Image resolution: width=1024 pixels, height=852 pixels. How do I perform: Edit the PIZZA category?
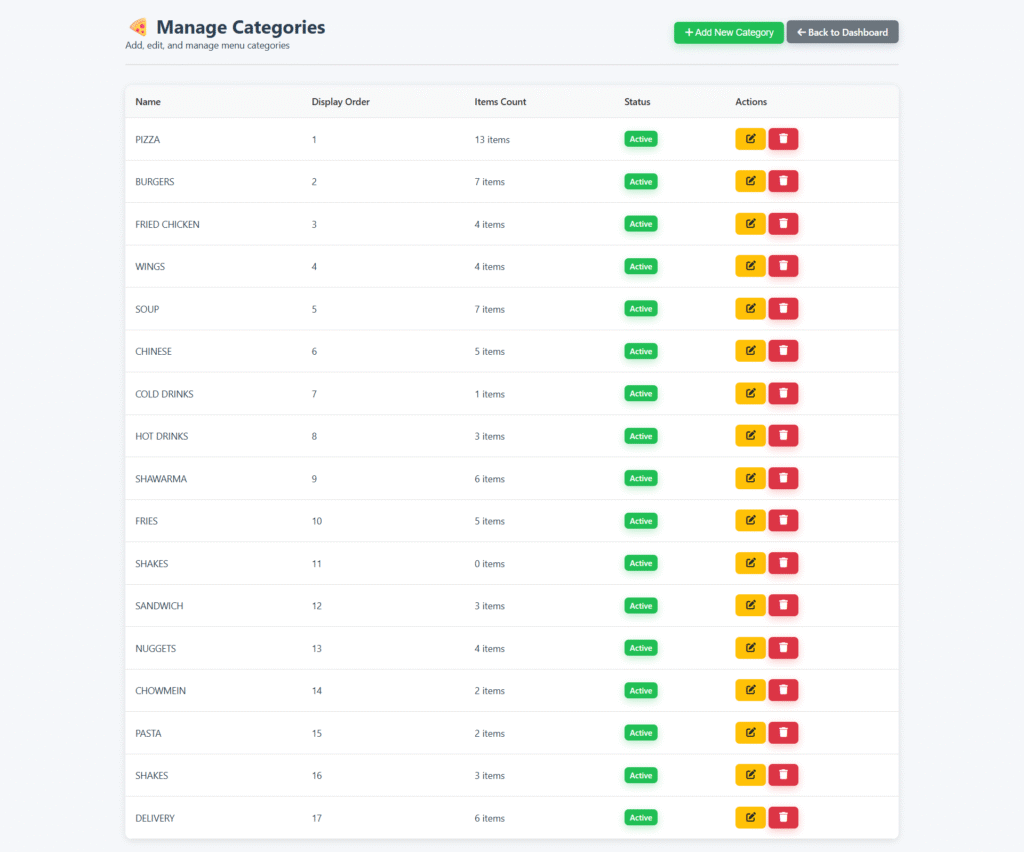pos(750,139)
